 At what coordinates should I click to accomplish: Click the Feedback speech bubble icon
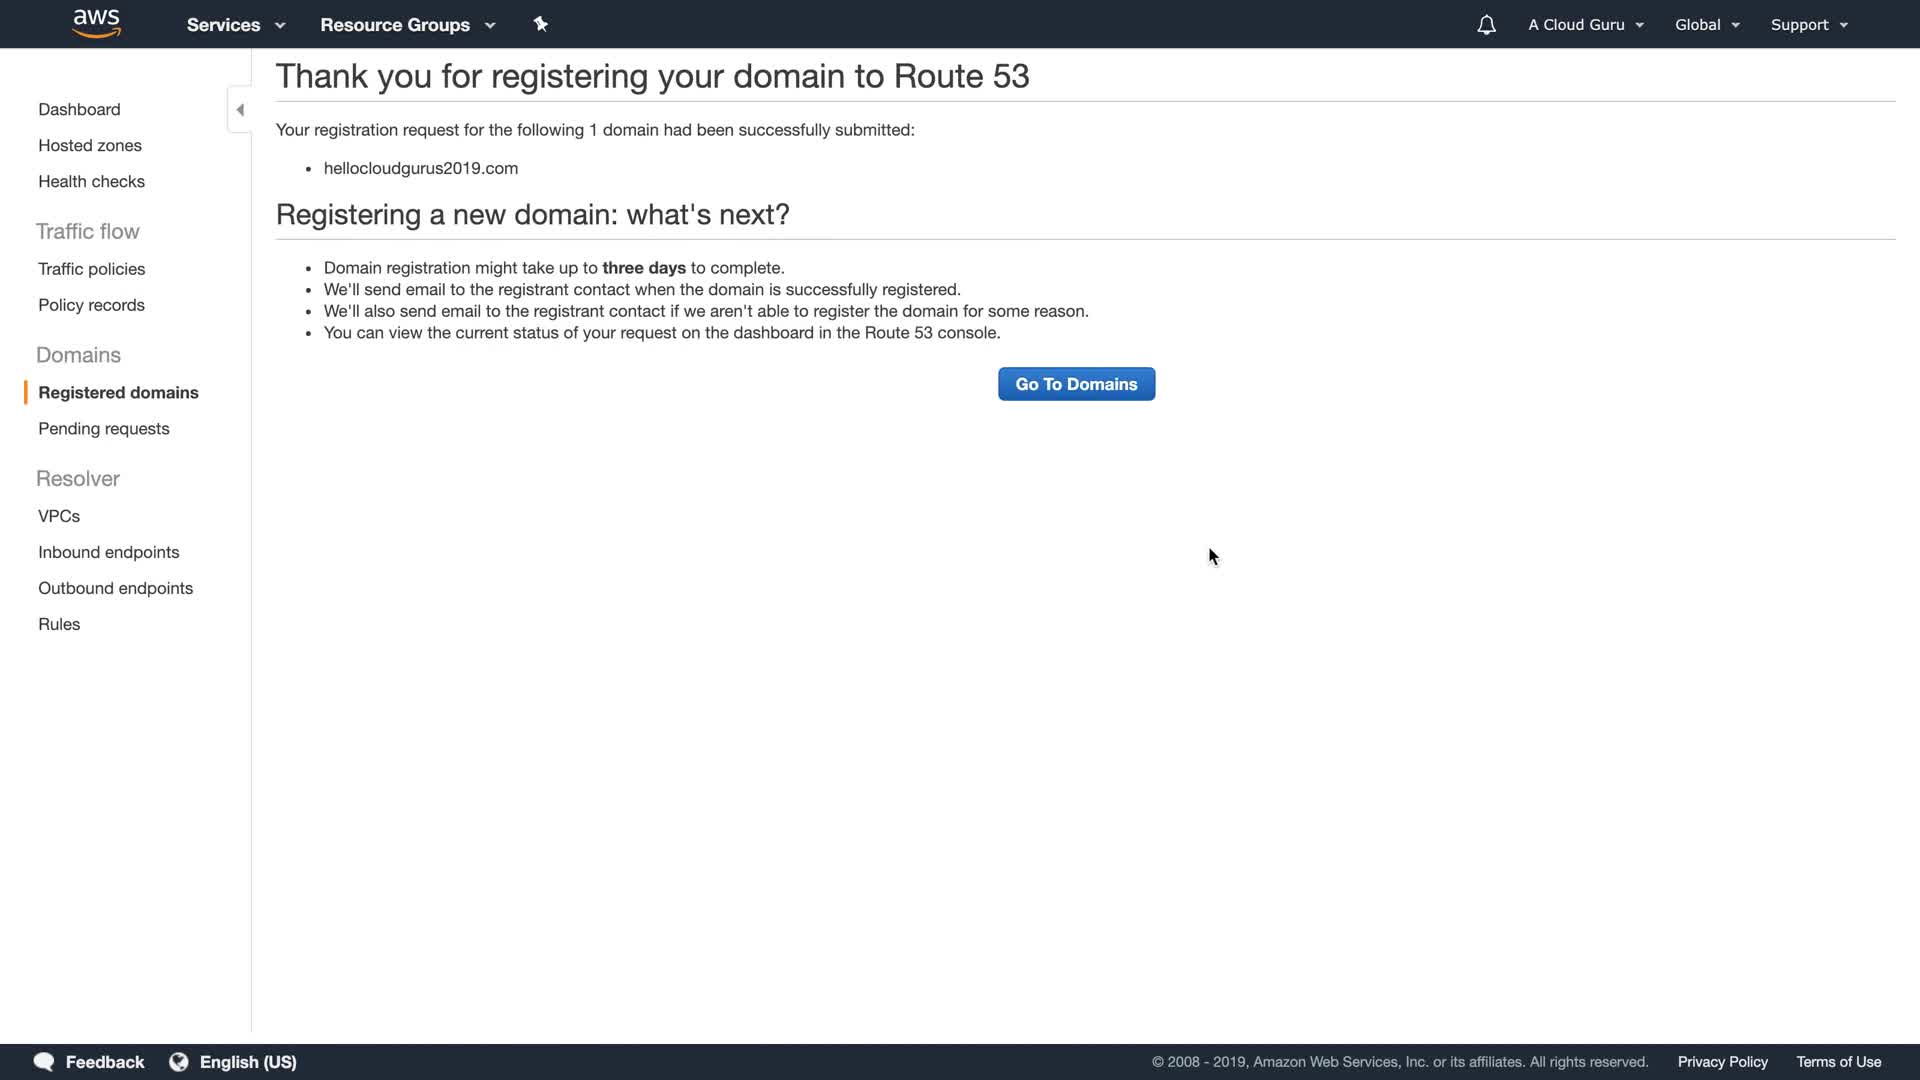point(44,1062)
